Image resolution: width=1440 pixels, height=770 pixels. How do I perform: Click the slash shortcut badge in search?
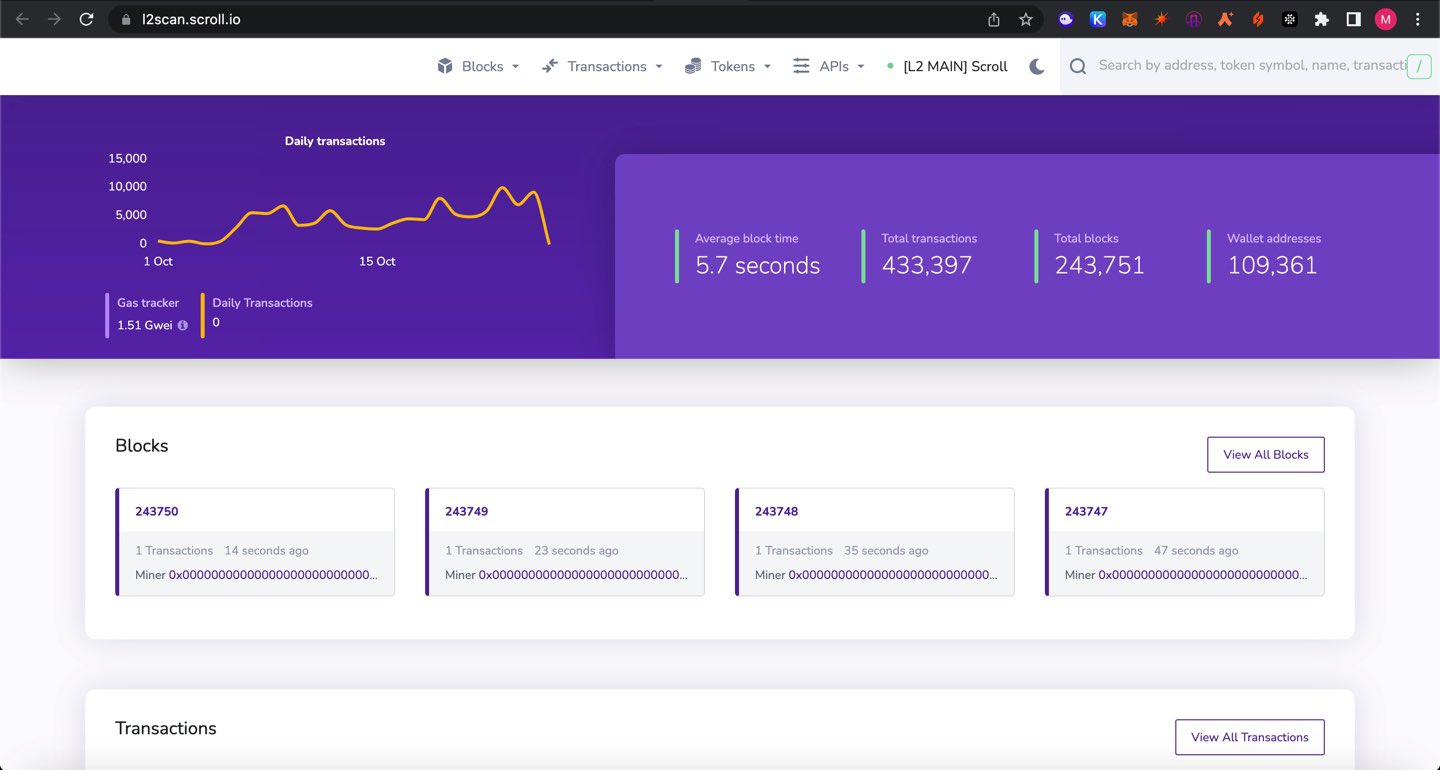click(x=1419, y=67)
